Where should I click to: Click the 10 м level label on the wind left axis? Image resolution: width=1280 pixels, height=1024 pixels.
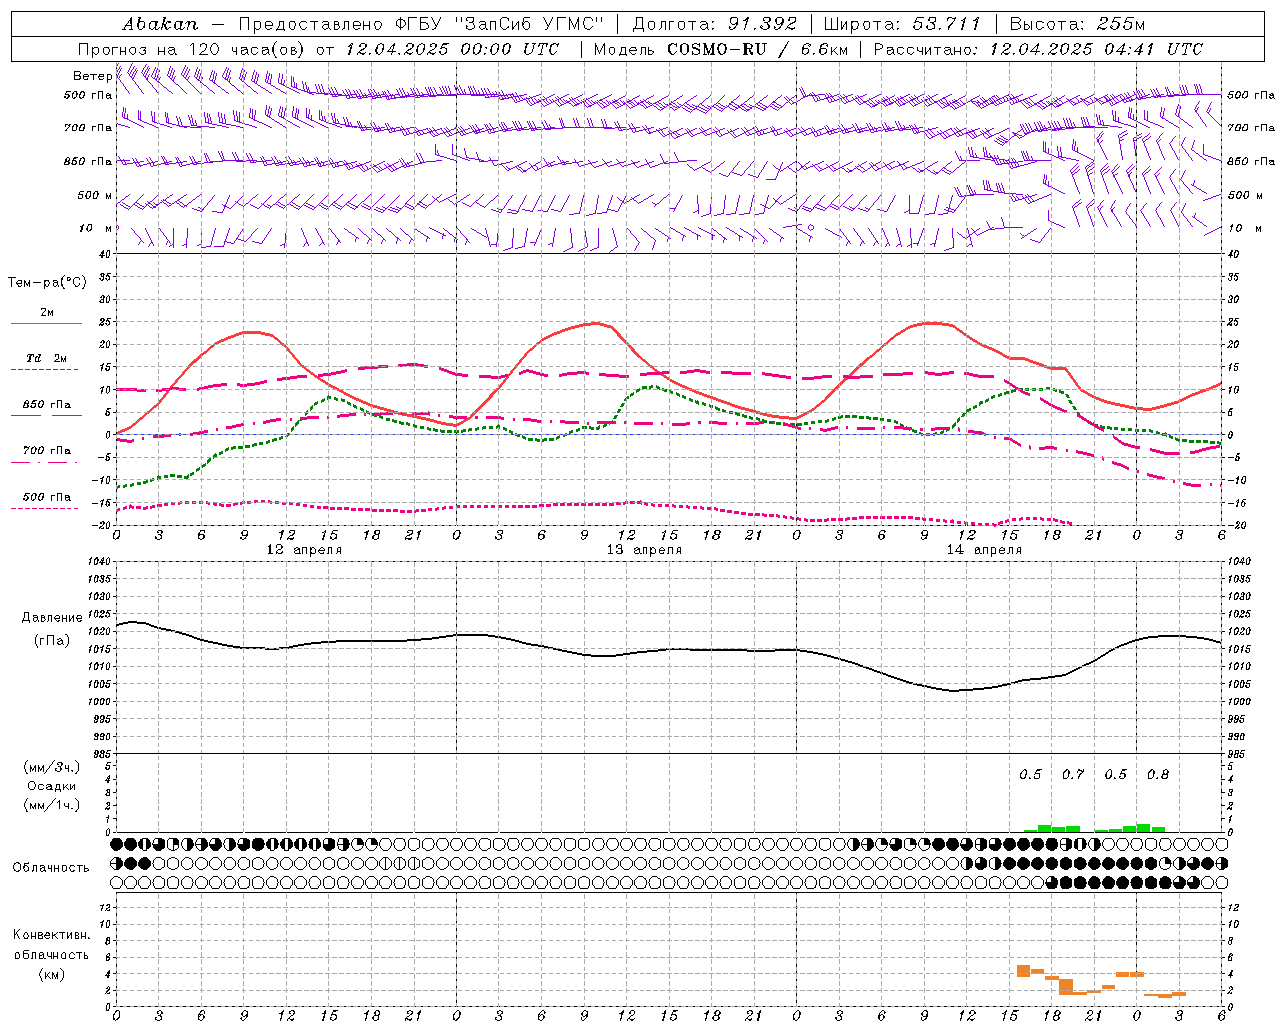(x=96, y=229)
